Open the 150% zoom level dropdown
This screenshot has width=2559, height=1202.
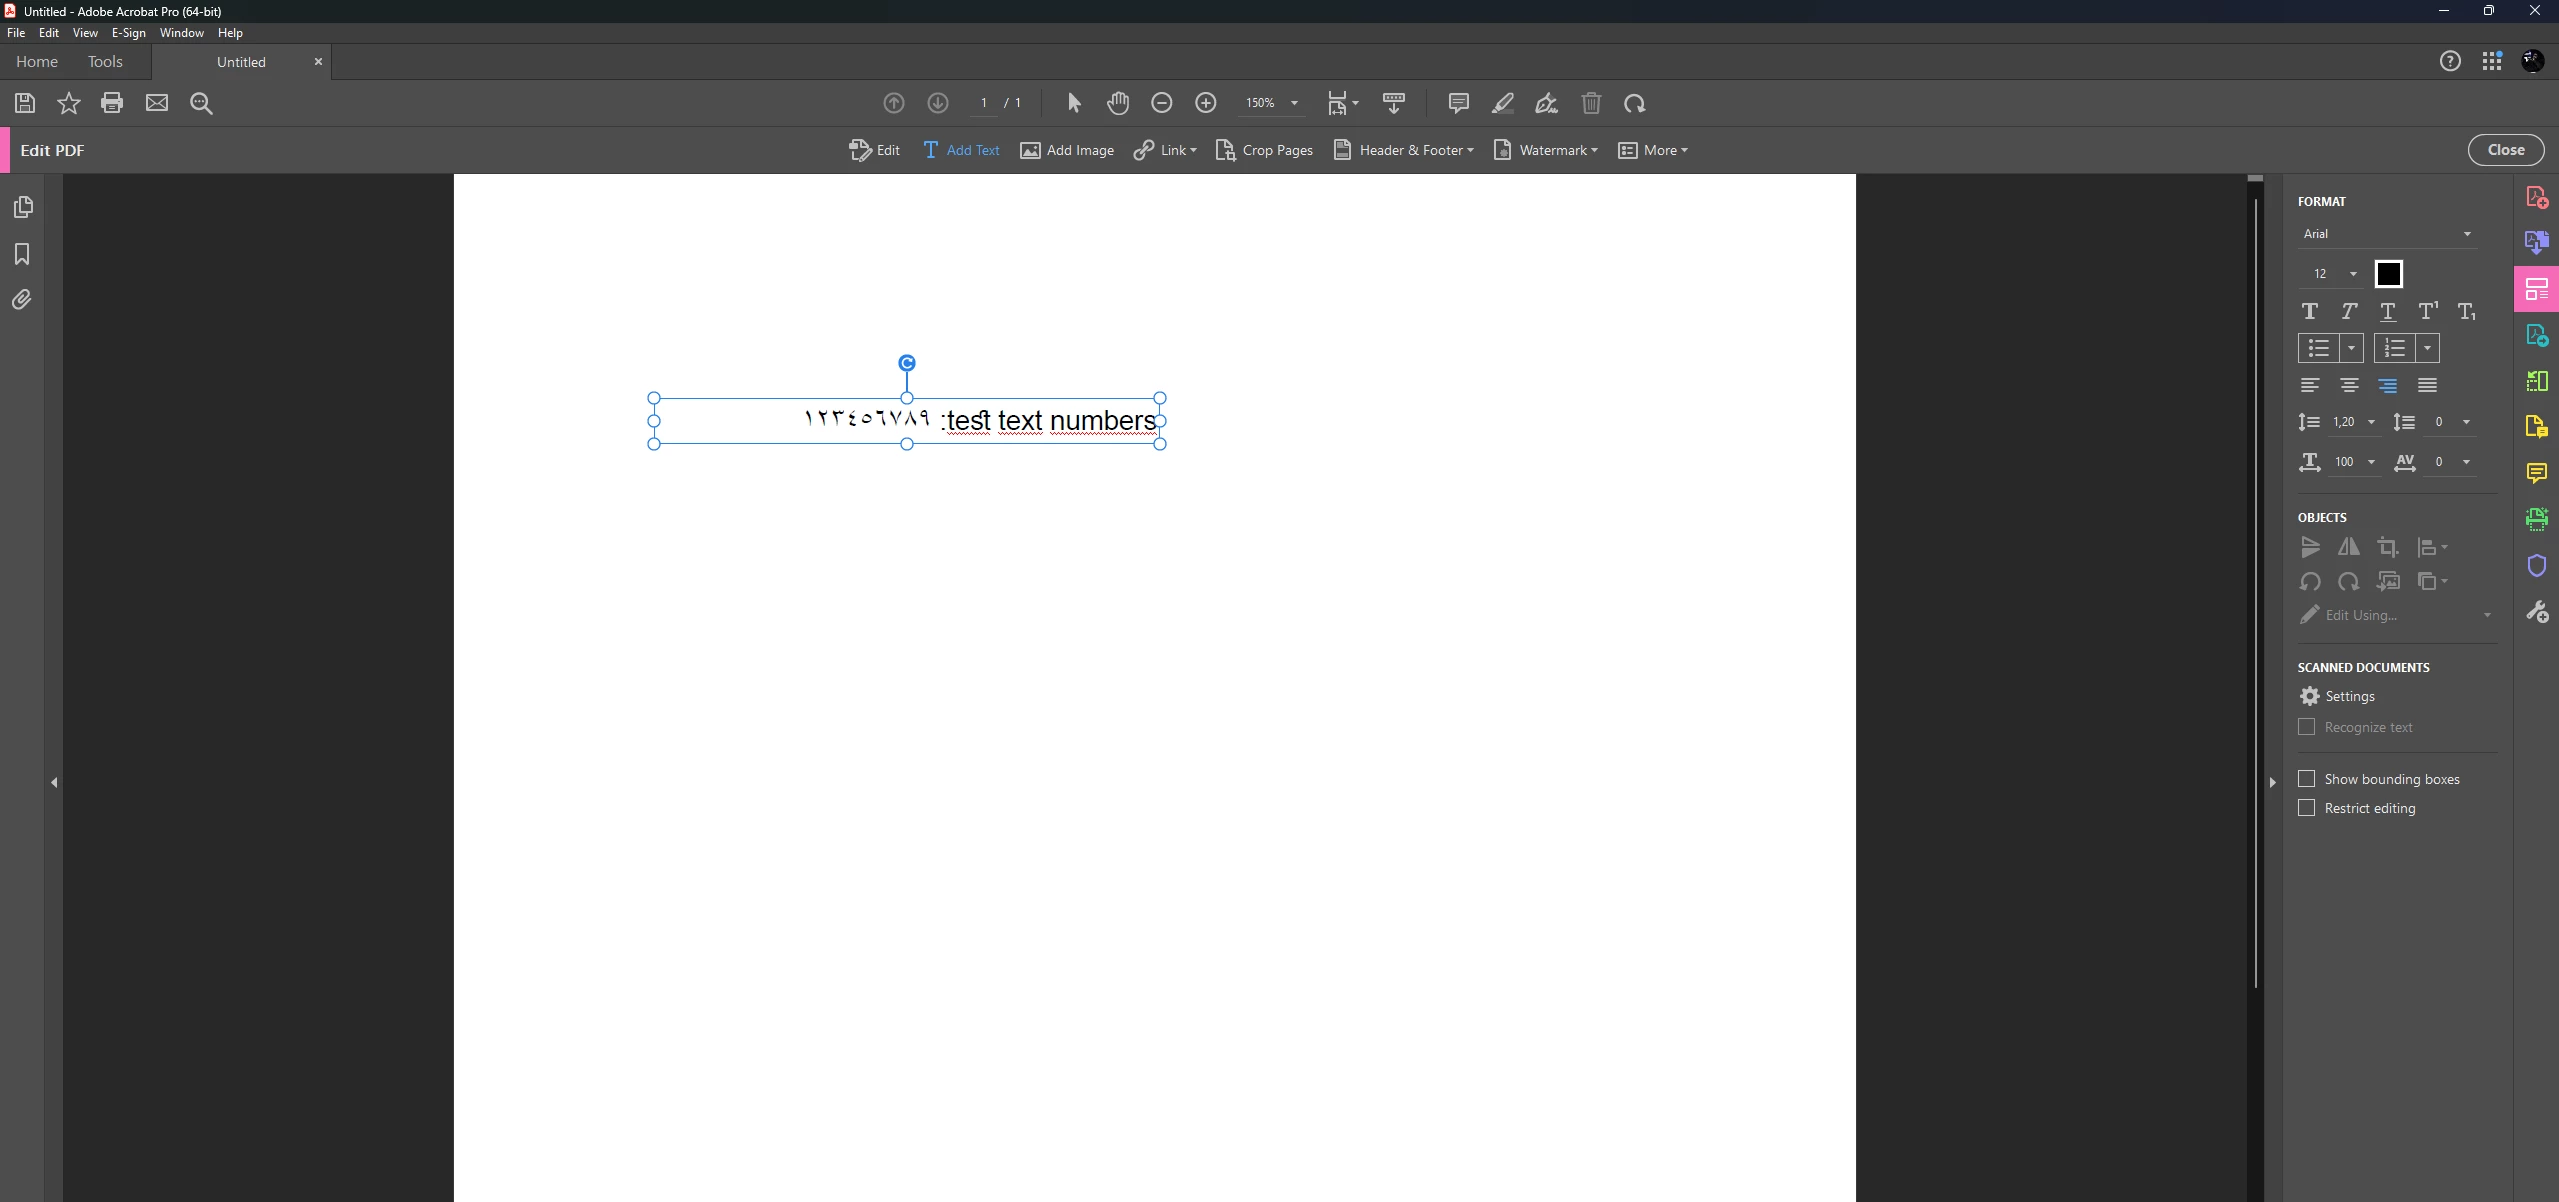[1294, 103]
